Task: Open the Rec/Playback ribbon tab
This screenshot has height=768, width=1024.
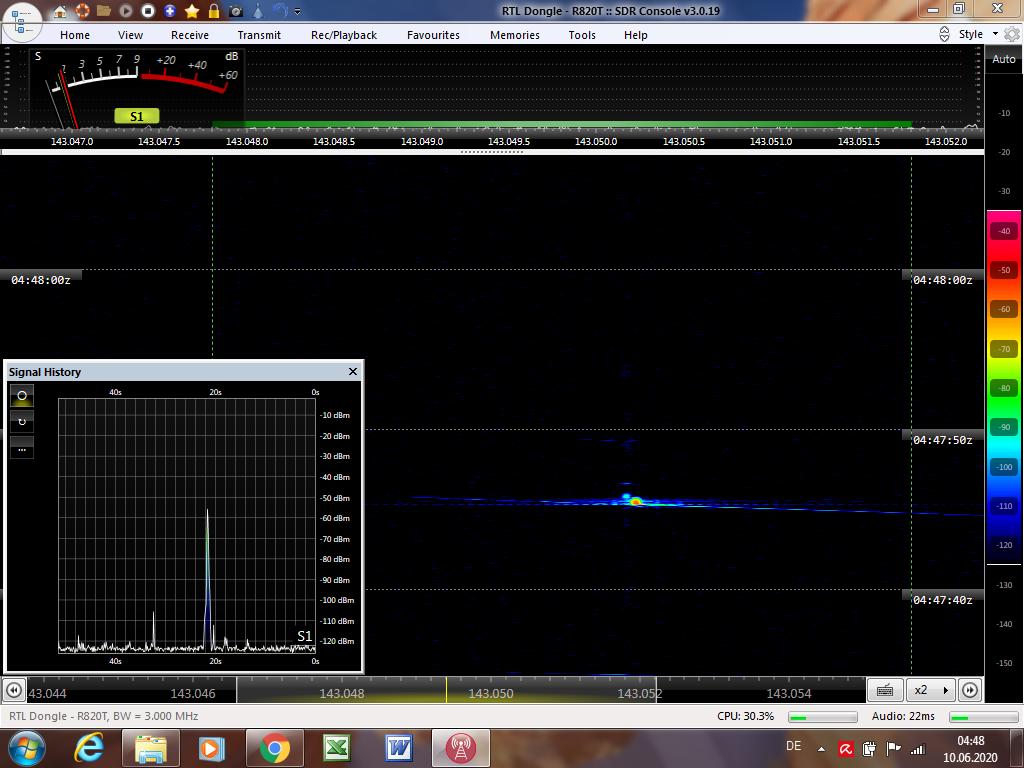Action: tap(344, 35)
